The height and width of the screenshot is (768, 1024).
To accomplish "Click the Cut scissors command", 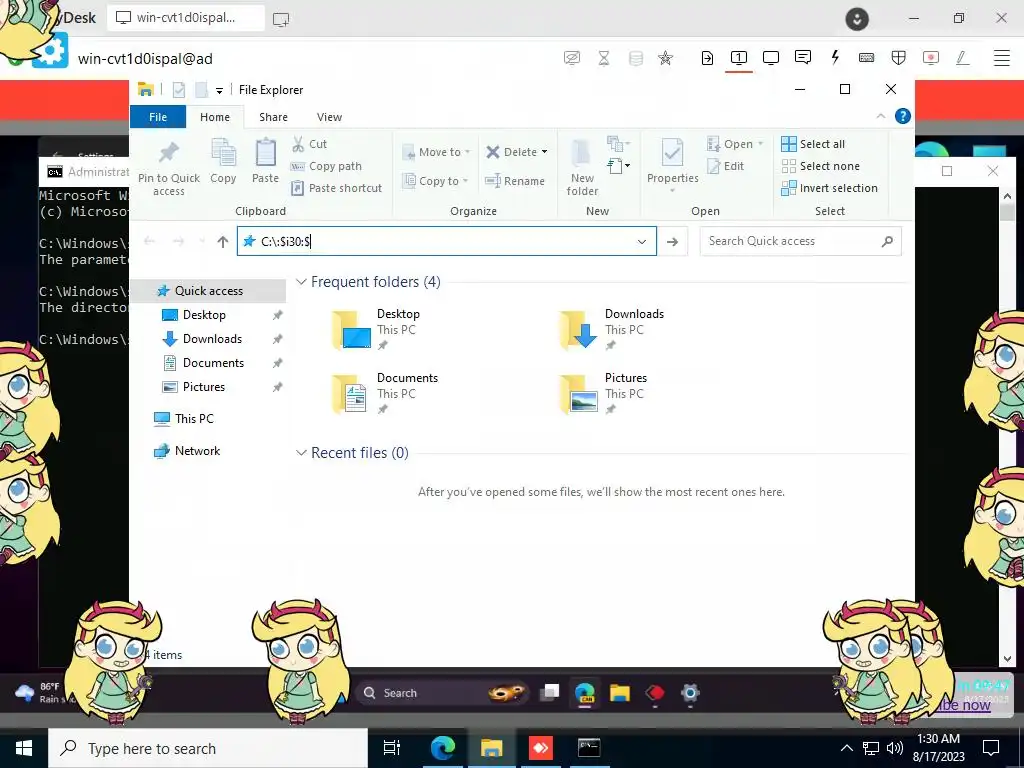I will point(310,144).
